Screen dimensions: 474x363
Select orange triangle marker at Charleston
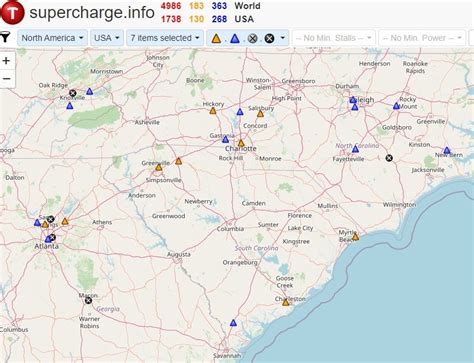click(x=286, y=302)
